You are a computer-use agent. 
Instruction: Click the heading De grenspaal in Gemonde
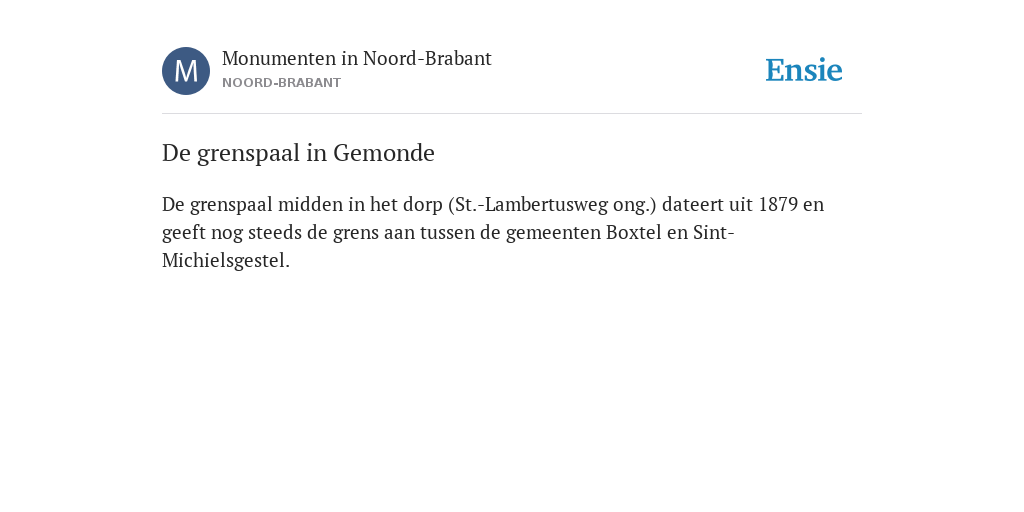(x=298, y=153)
